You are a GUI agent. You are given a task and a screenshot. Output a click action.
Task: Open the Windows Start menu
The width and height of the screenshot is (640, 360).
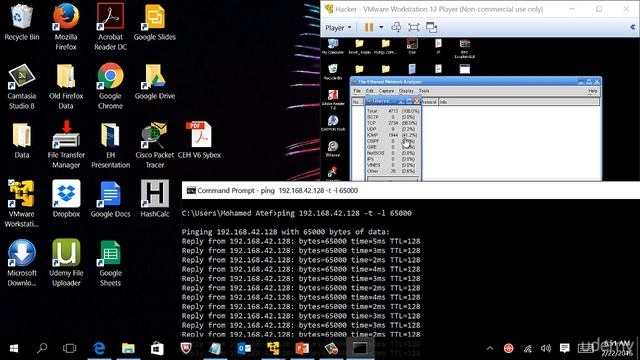[x=13, y=348]
